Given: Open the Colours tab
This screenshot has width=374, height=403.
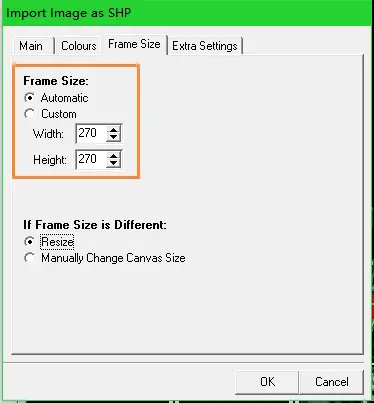Looking at the screenshot, I should (x=78, y=46).
